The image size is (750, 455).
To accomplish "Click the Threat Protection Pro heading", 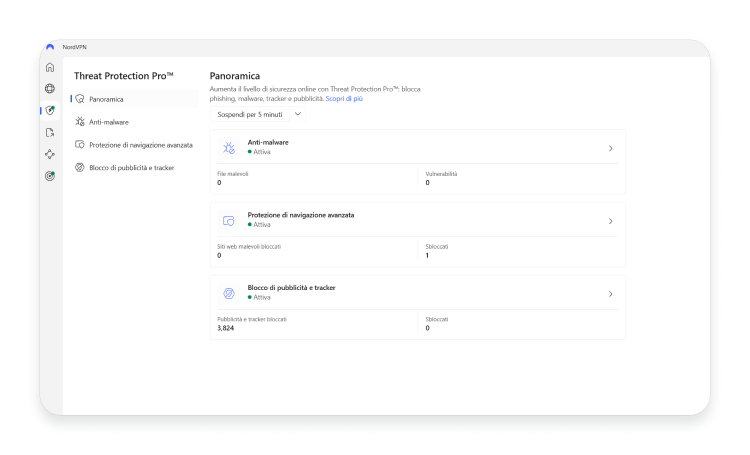I will (x=123, y=76).
